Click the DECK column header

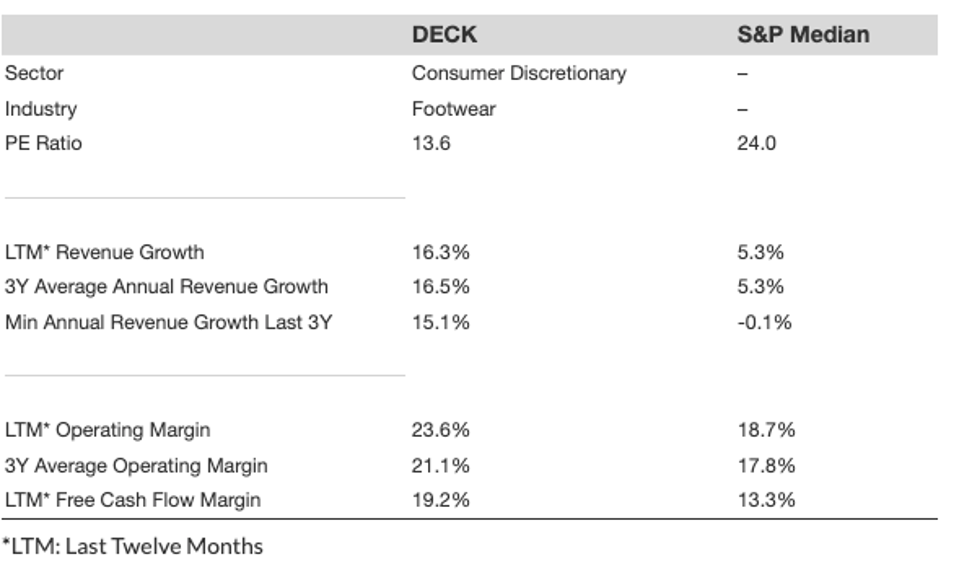444,35
